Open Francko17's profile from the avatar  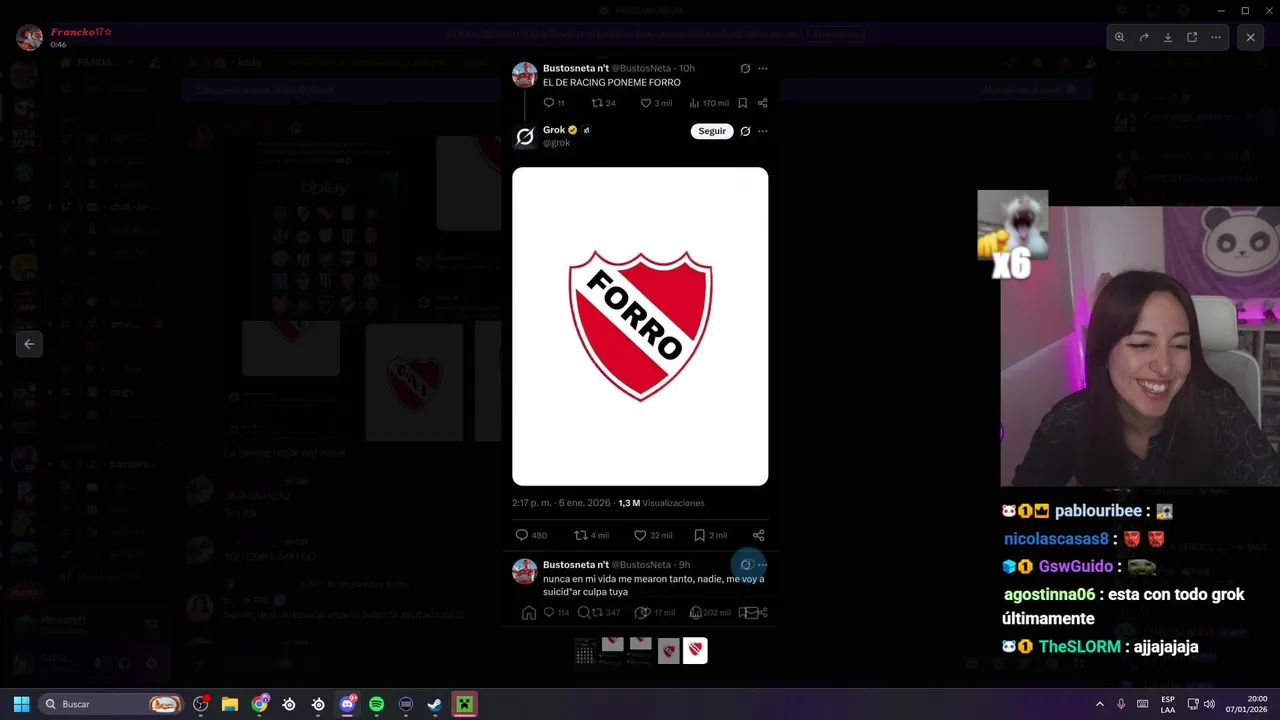pos(30,37)
